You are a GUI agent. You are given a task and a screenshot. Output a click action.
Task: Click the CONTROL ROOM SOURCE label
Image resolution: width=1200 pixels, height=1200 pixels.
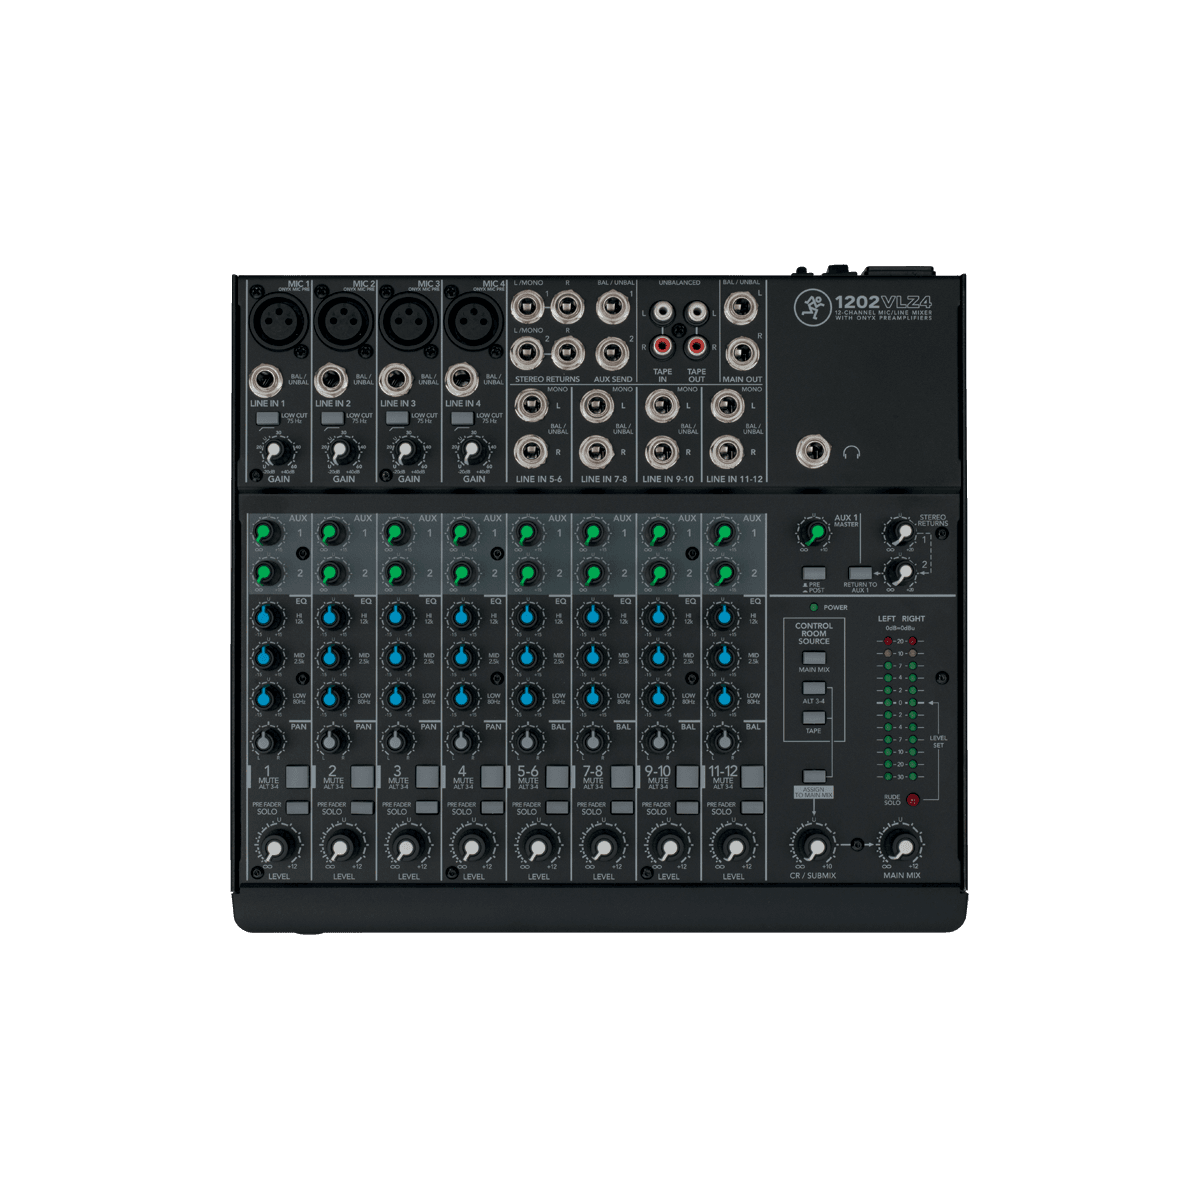[814, 633]
